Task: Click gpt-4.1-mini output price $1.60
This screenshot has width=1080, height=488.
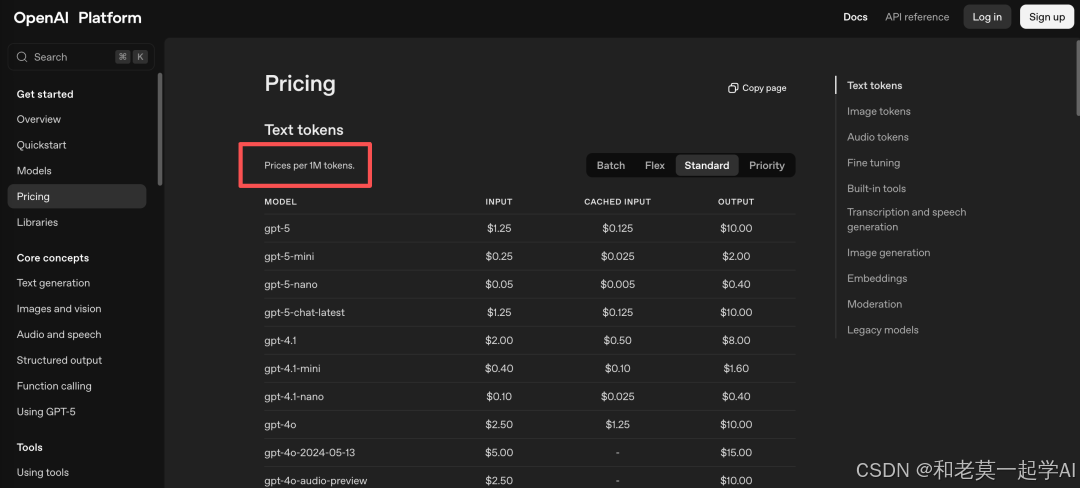Action: [x=736, y=369]
